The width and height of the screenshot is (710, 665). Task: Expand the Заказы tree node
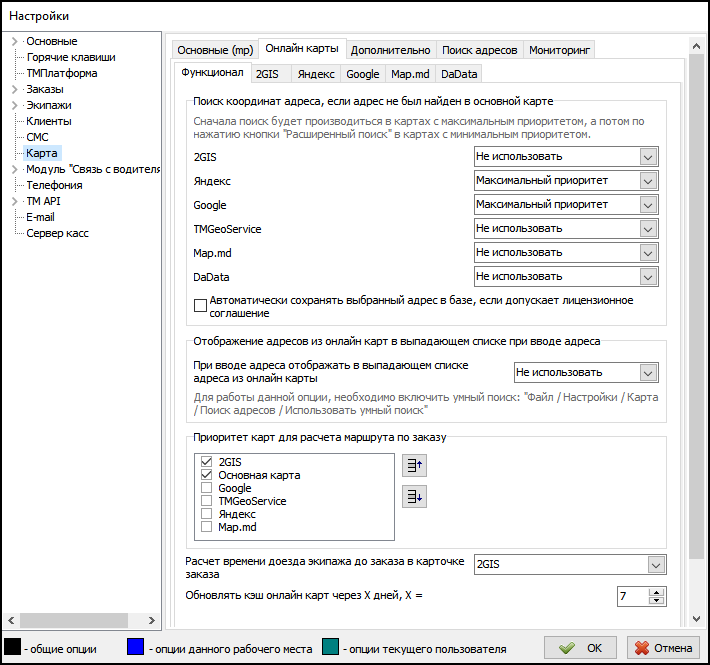15,89
